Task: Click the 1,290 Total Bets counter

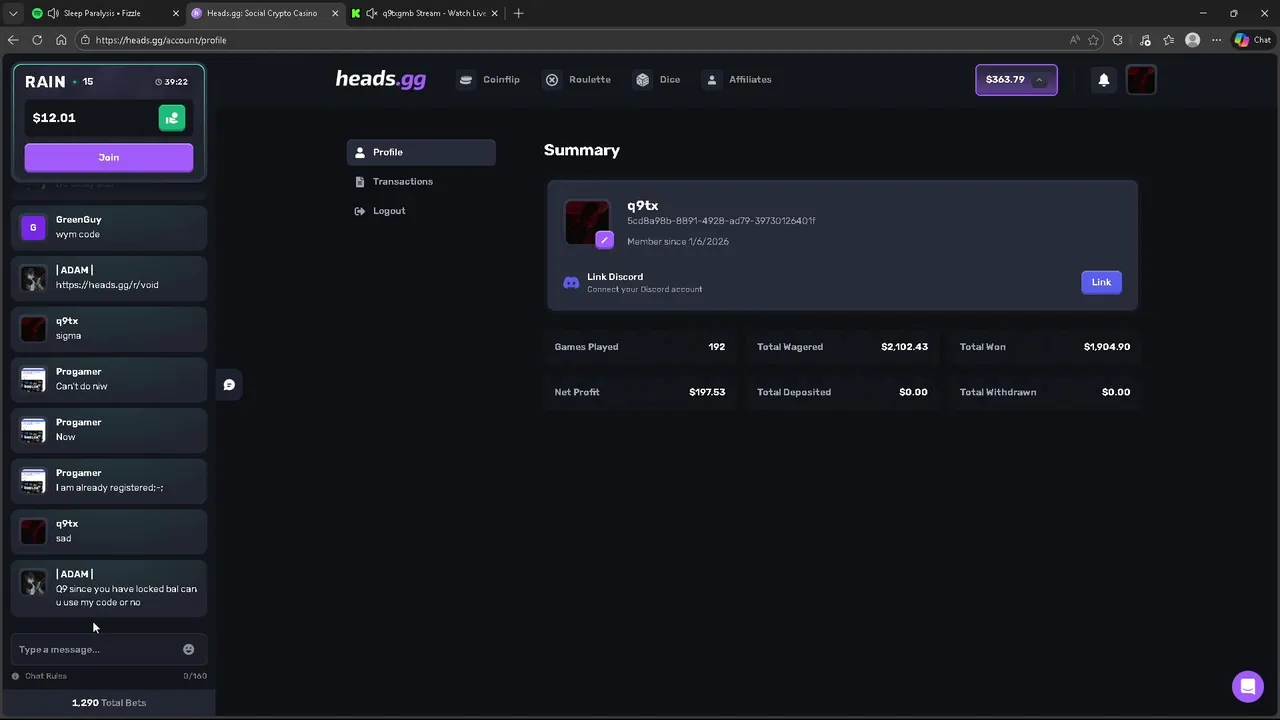Action: coord(109,703)
